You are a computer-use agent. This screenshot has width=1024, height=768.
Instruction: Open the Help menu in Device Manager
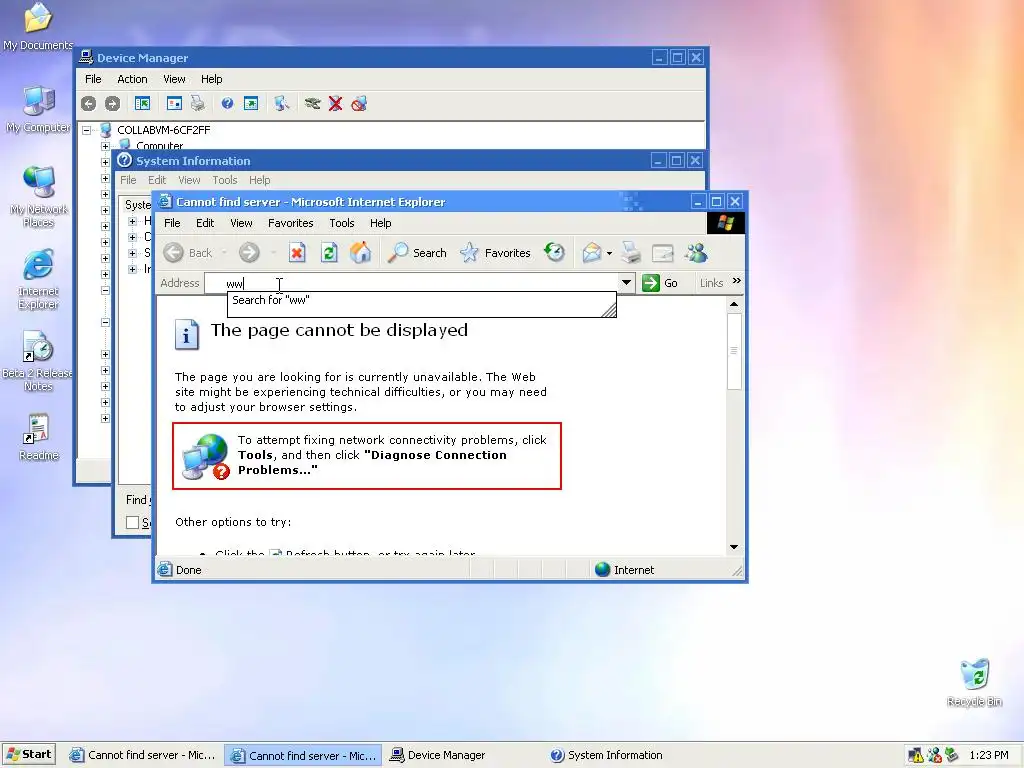212,79
